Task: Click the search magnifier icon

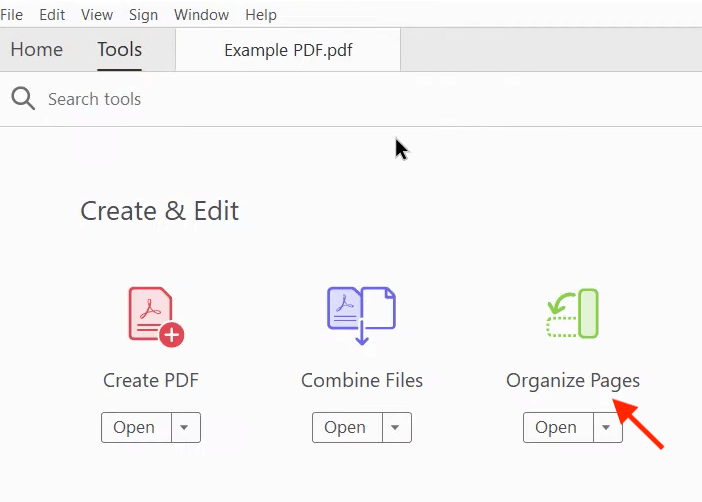Action: (x=23, y=99)
